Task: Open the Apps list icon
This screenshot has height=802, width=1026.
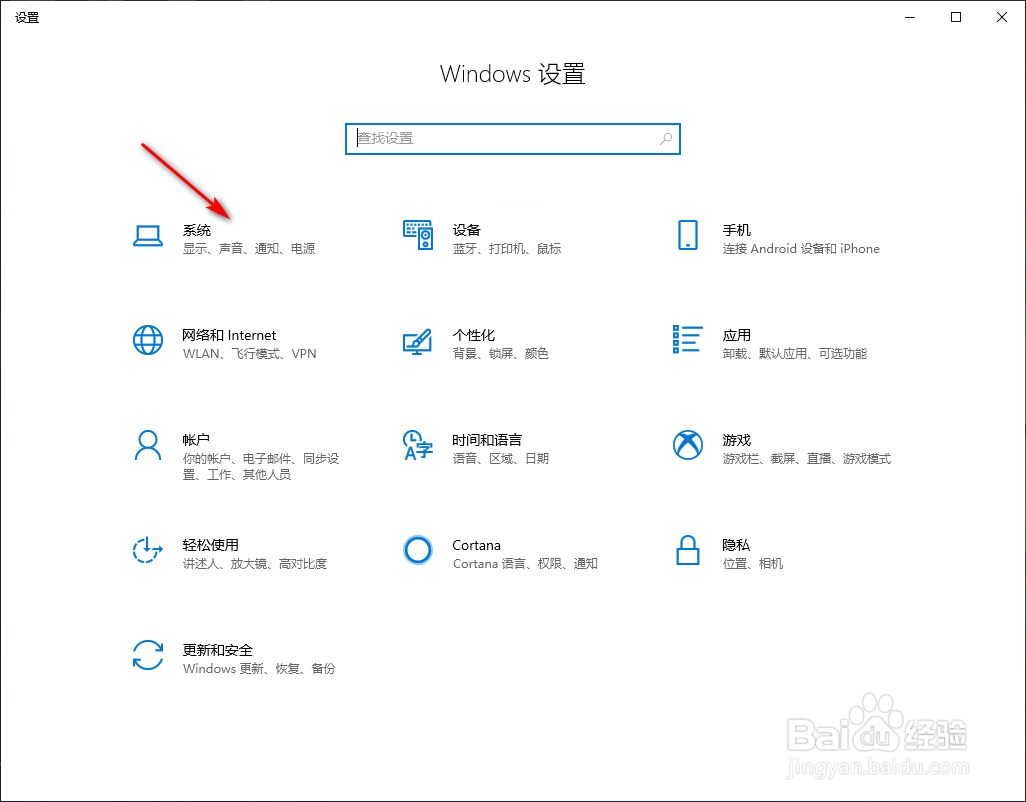Action: click(x=688, y=340)
